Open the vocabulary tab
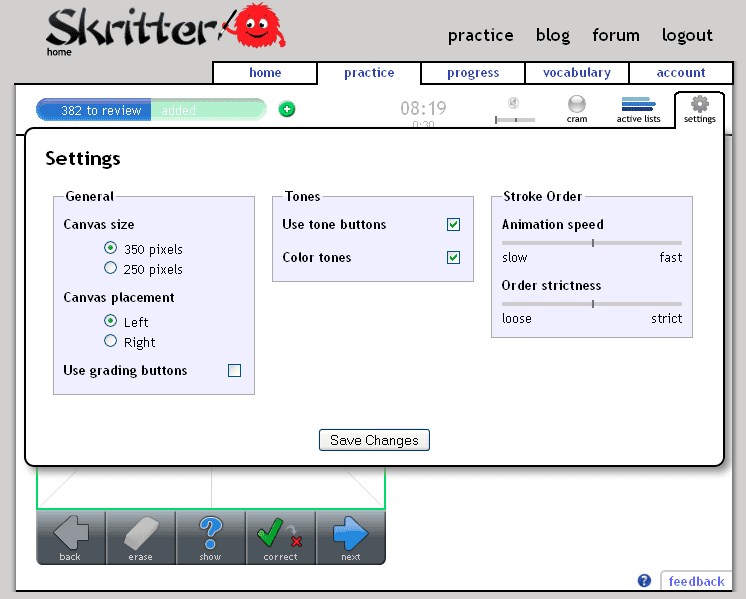 pos(577,73)
